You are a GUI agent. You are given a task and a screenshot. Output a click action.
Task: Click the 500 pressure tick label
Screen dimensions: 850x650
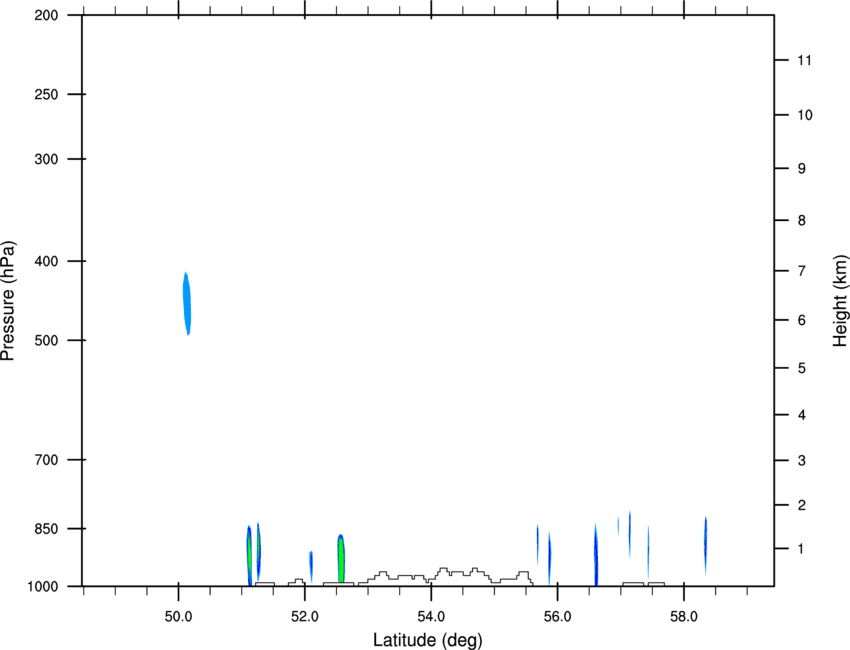46,340
